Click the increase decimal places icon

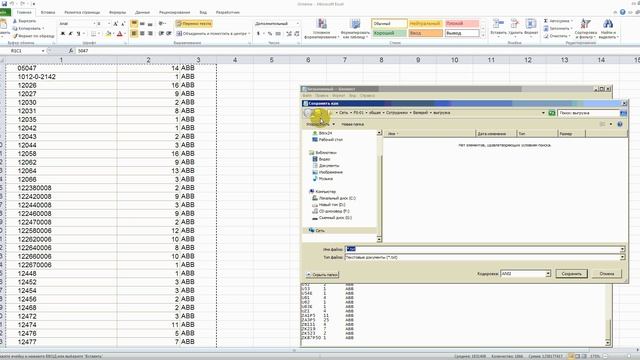coord(289,33)
